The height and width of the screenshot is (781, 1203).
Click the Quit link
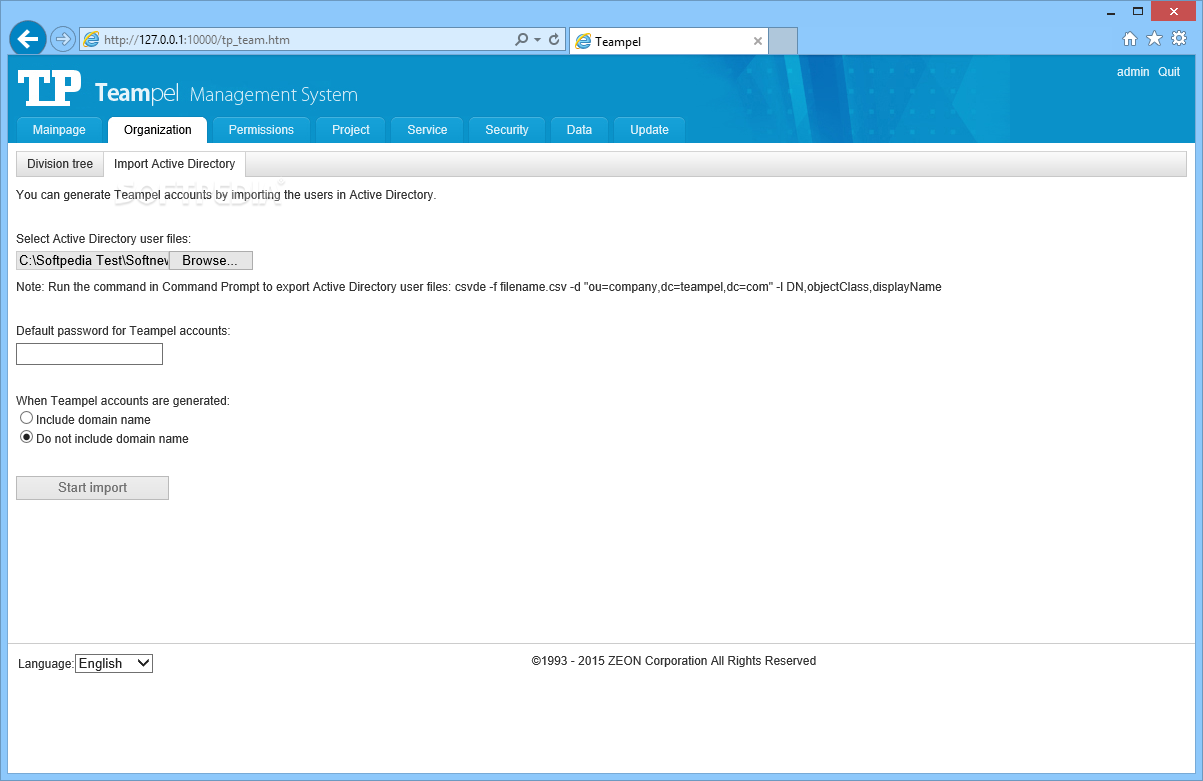[x=1169, y=72]
